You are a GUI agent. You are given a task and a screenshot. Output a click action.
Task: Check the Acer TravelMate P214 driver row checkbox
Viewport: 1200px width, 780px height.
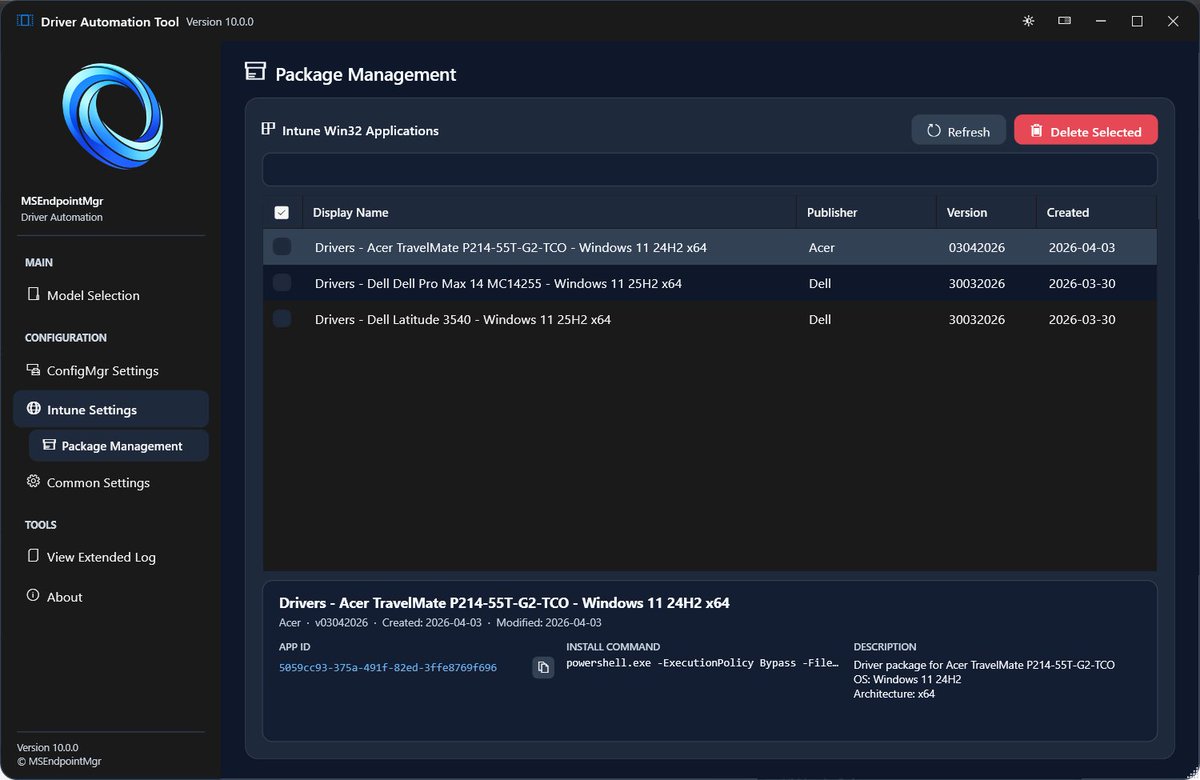282,246
